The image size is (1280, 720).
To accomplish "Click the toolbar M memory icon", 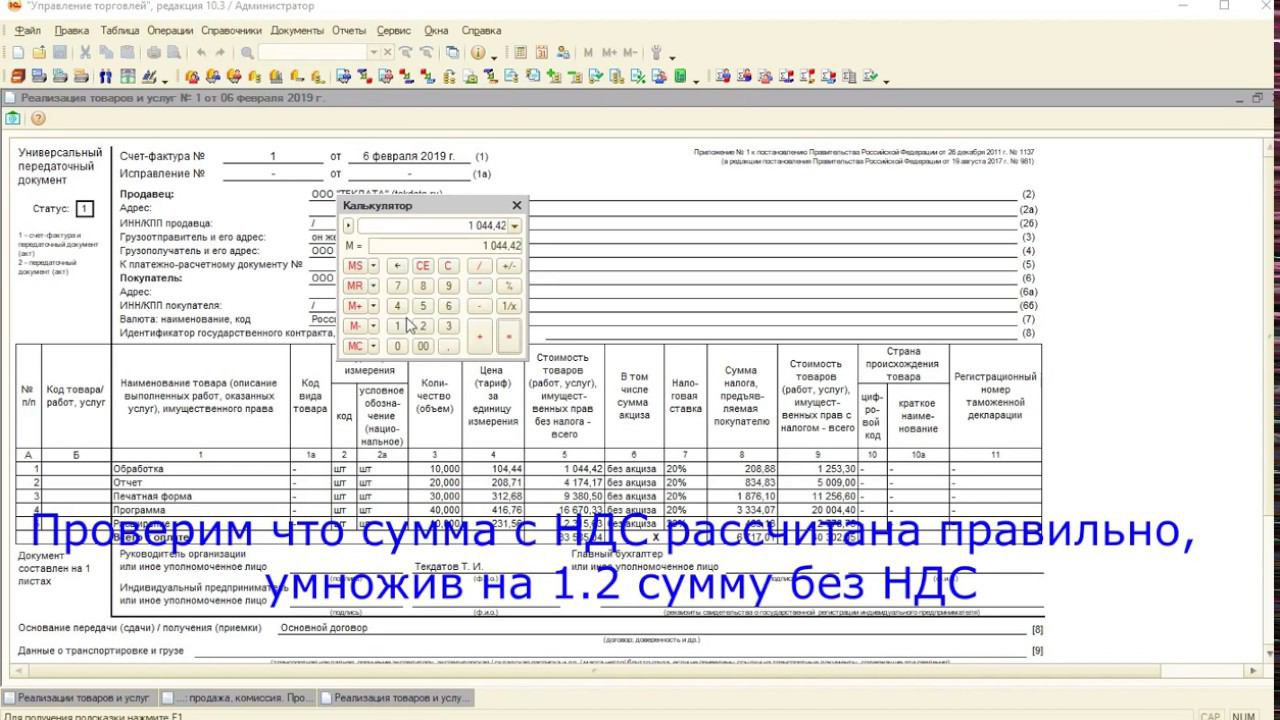I will coord(588,52).
